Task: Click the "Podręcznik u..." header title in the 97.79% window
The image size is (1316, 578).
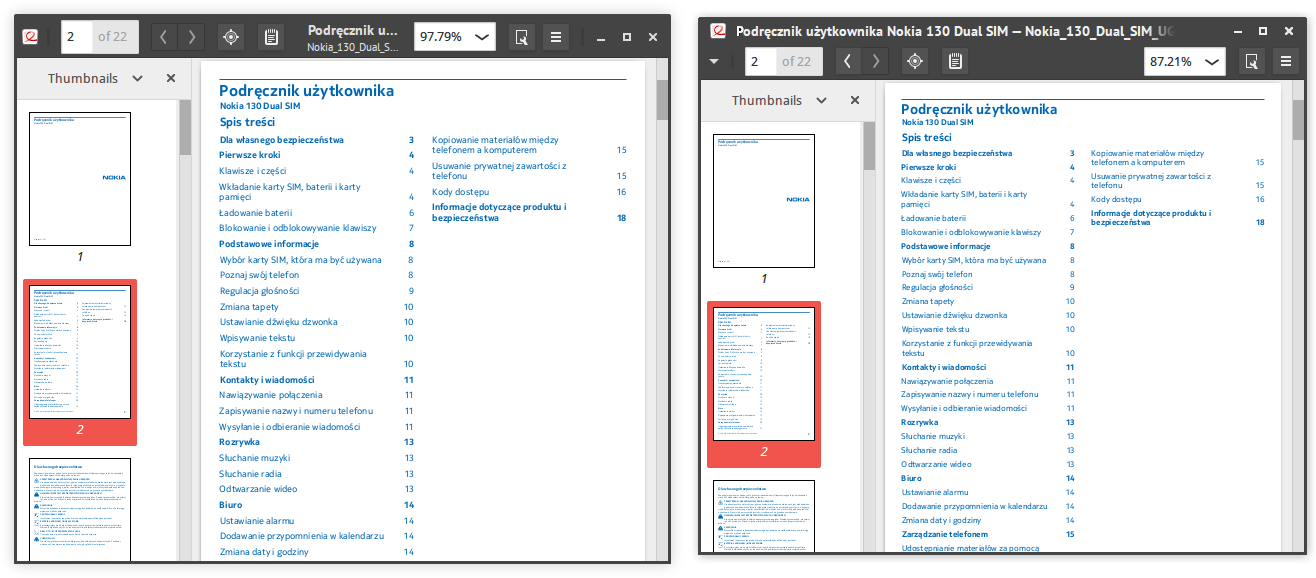Action: (352, 30)
